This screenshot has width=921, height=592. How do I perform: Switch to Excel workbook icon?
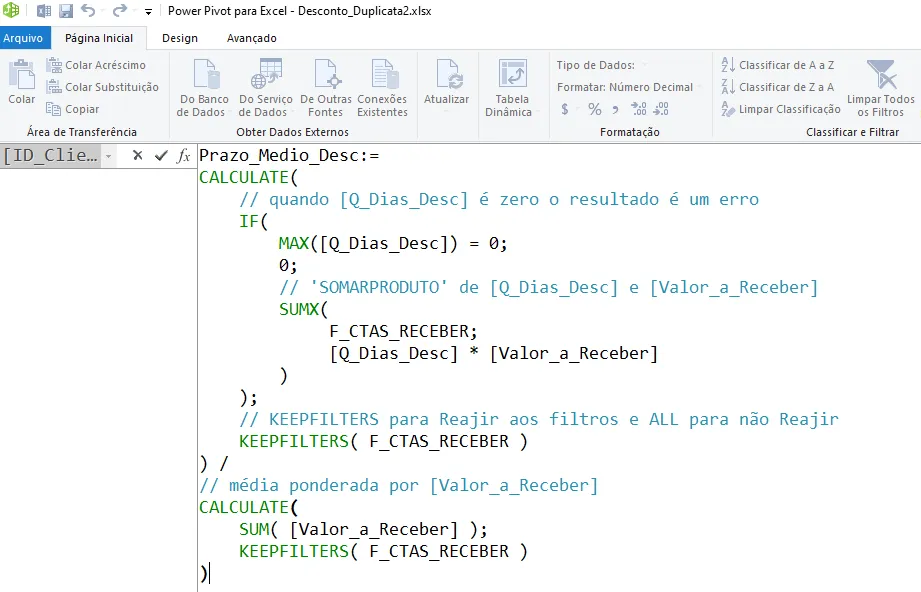click(x=44, y=11)
